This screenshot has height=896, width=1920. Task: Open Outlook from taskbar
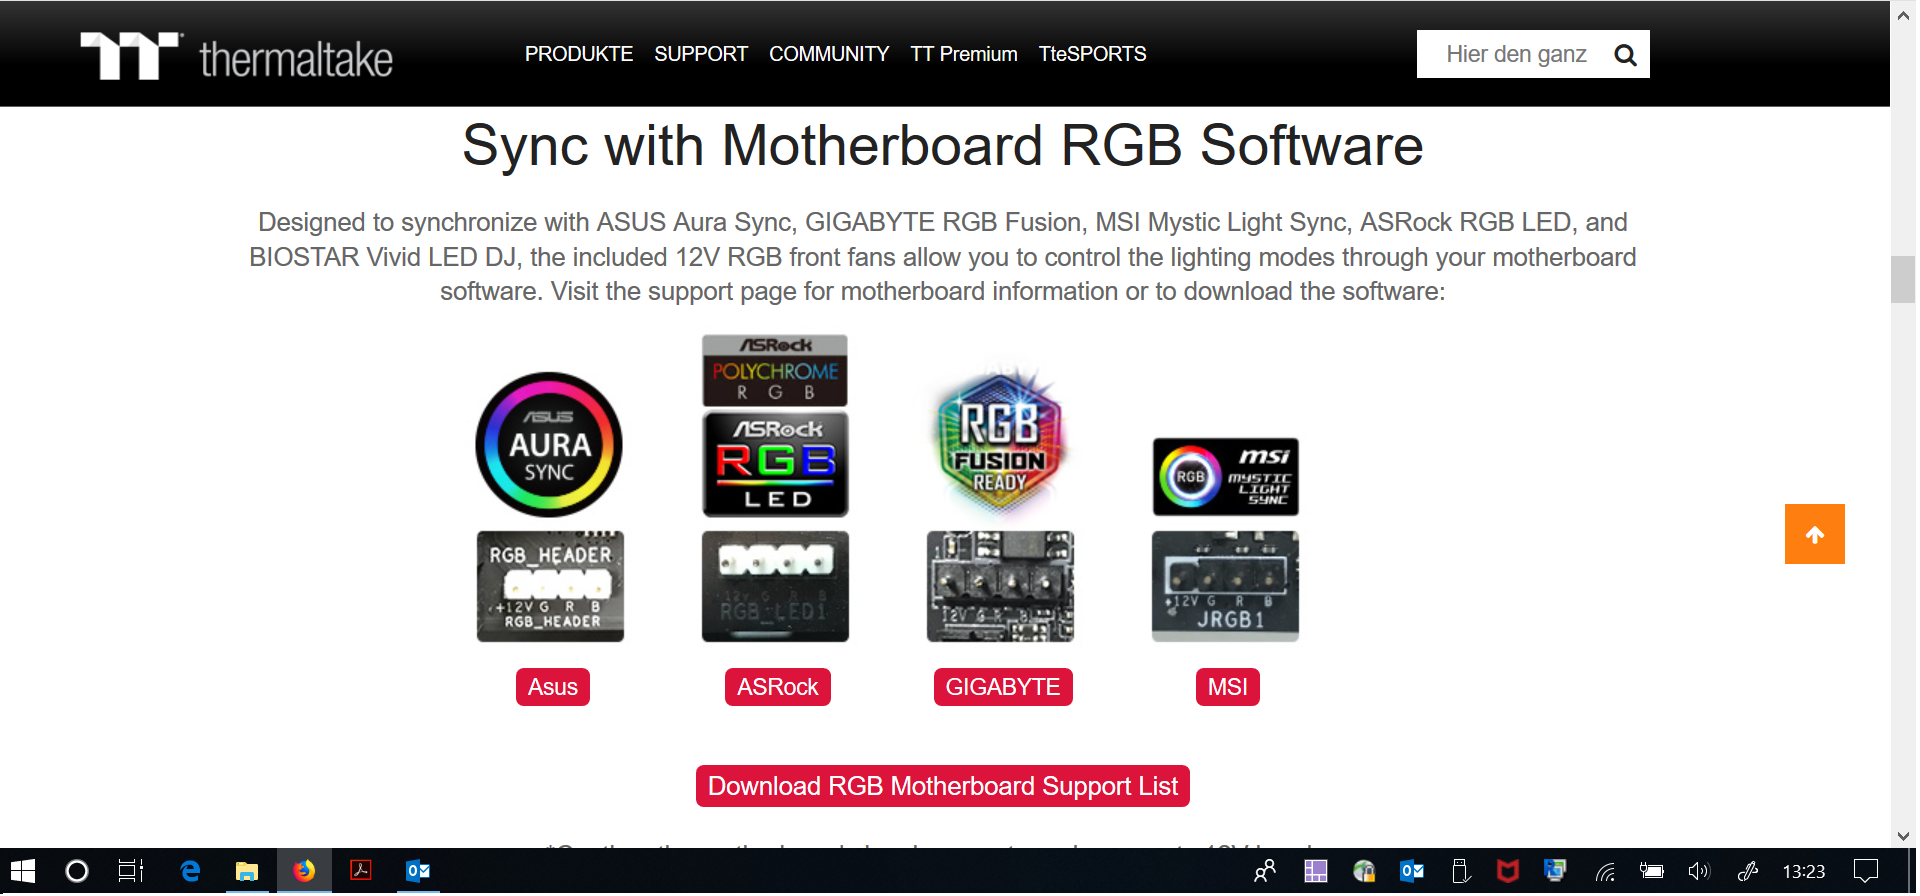[x=418, y=871]
